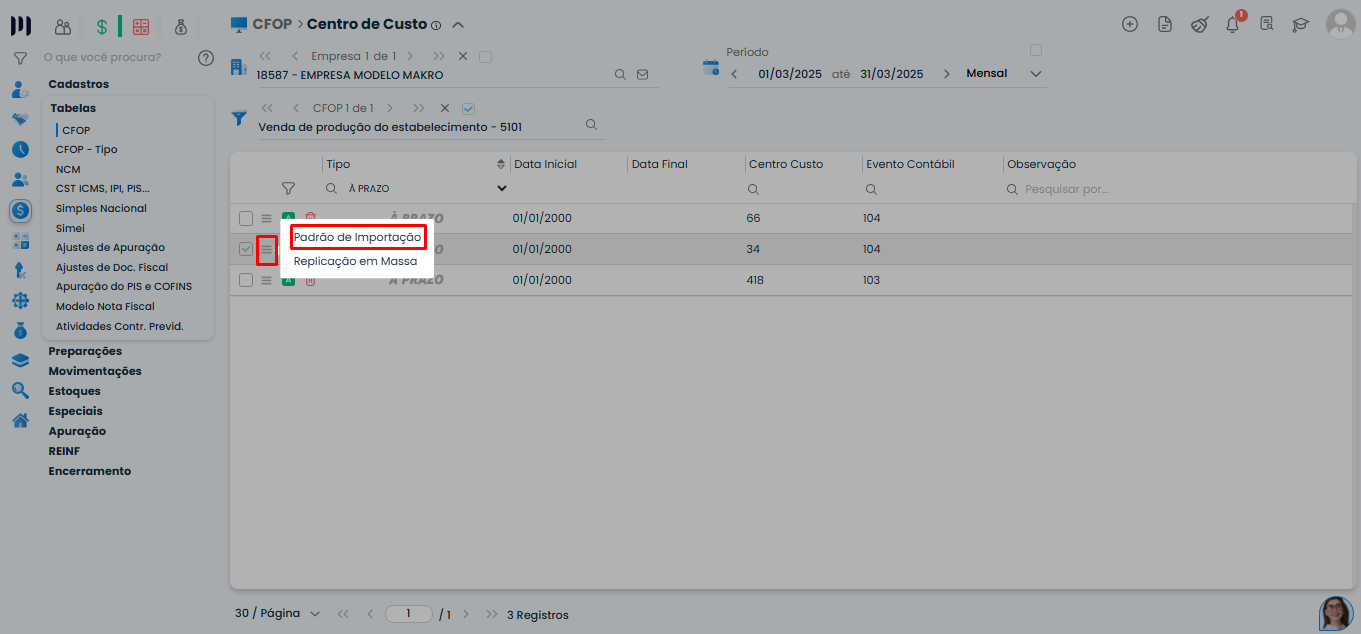Viewport: 1361px width, 634px height.
Task: Click the Centro Custo column search icon
Action: (753, 189)
